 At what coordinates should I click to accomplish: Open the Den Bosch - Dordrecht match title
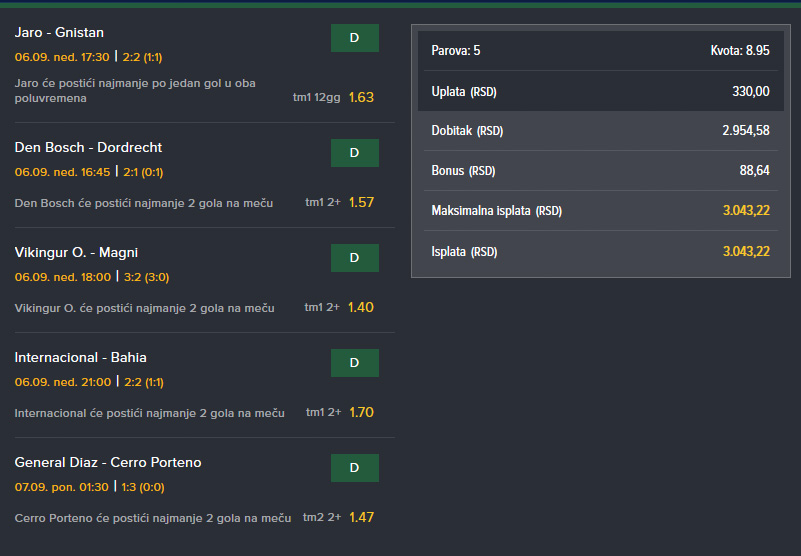(x=88, y=148)
